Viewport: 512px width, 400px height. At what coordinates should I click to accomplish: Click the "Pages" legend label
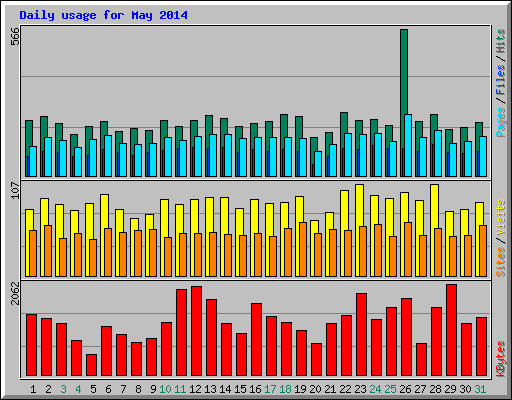click(501, 122)
